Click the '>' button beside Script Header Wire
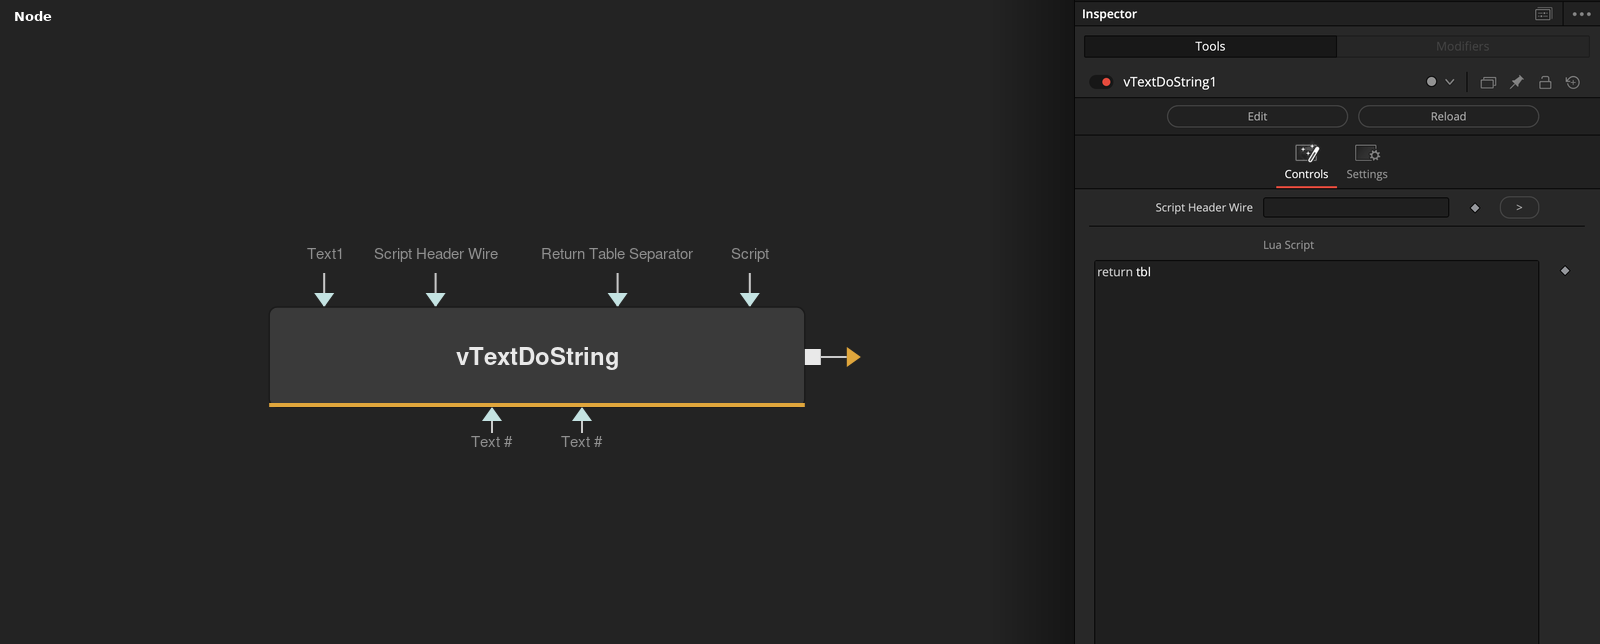The width and height of the screenshot is (1600, 644). [1519, 207]
